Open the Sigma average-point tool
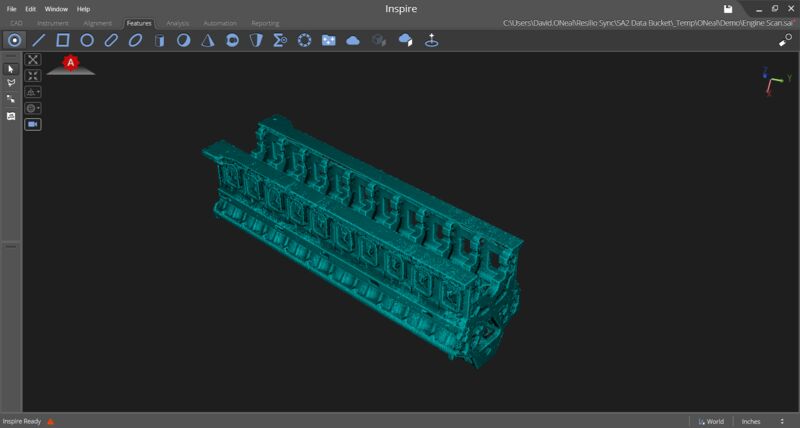Image resolution: width=800 pixels, height=428 pixels. (280, 40)
